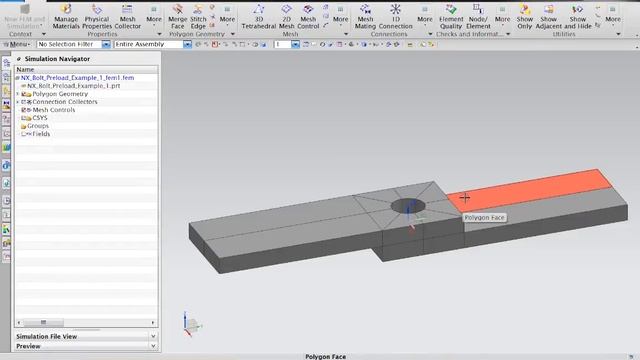This screenshot has width=640, height=360.
Task: Click the chart icon in left resource bar
Action: point(6,147)
